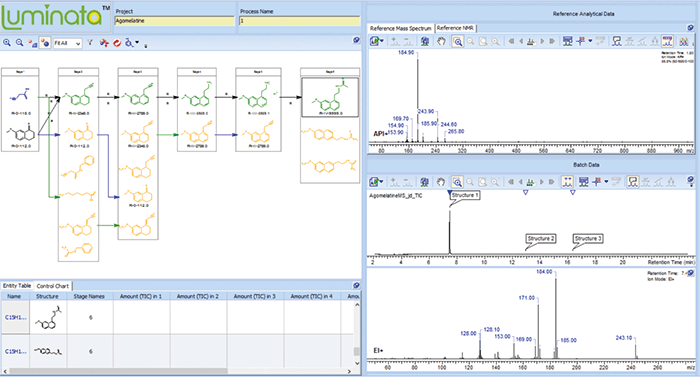This screenshot has width=700, height=377.
Task: Toggle the zoom-region tool in reference spectrum toolbar
Action: click(x=458, y=42)
